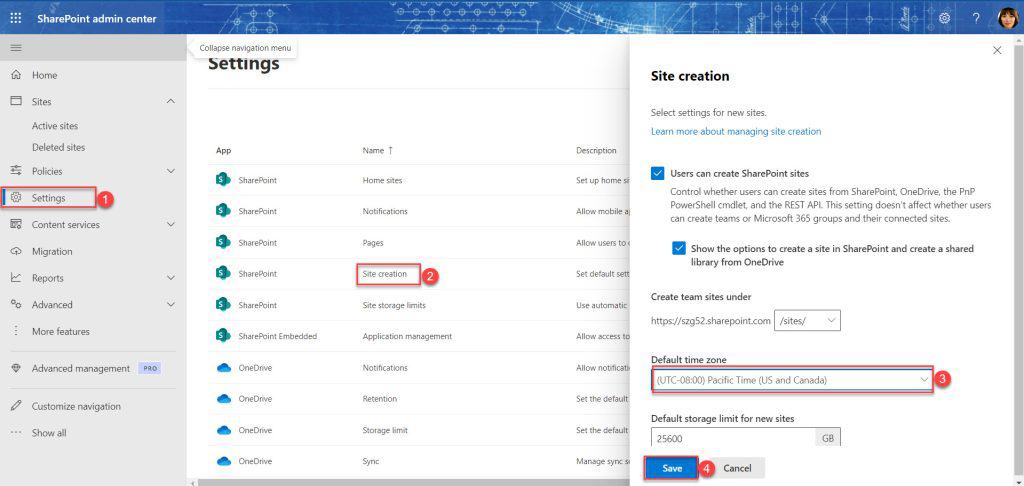This screenshot has height=486, width=1024.
Task: Click the Customize navigation pencil icon
Action: (x=16, y=406)
